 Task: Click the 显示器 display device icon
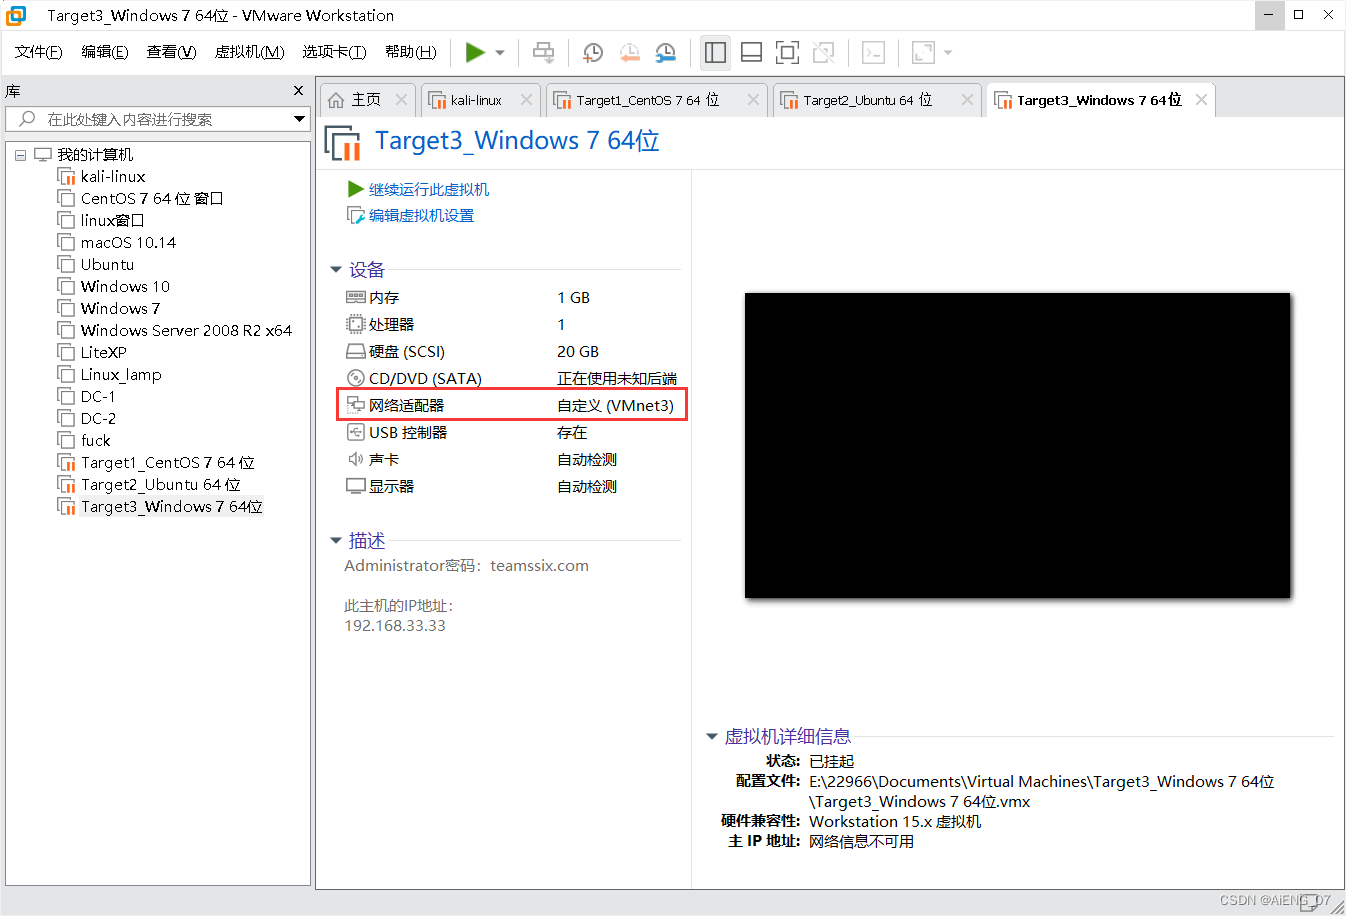pyautogui.click(x=355, y=486)
